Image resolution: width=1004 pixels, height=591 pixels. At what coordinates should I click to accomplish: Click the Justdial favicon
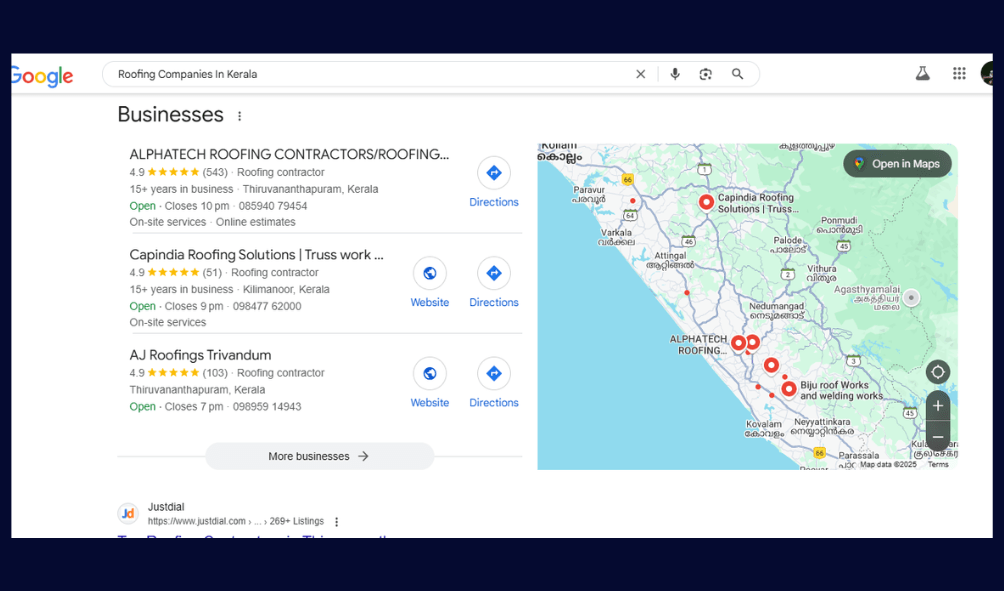128,514
